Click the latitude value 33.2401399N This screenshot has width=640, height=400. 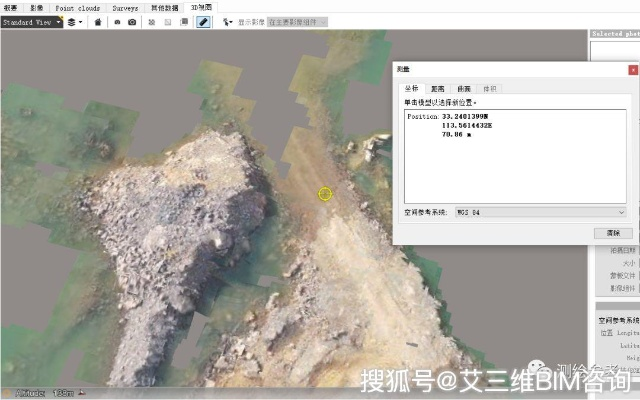465,117
